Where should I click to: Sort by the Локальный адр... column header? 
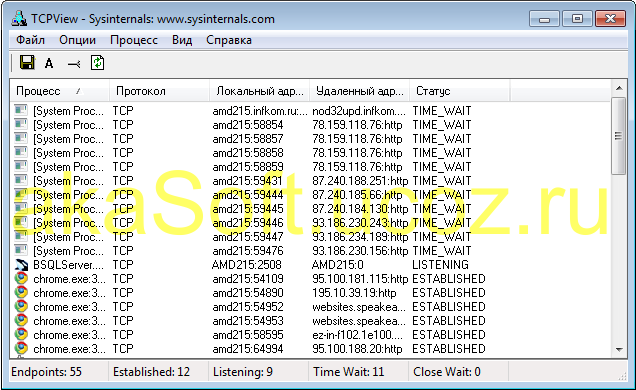[260, 91]
